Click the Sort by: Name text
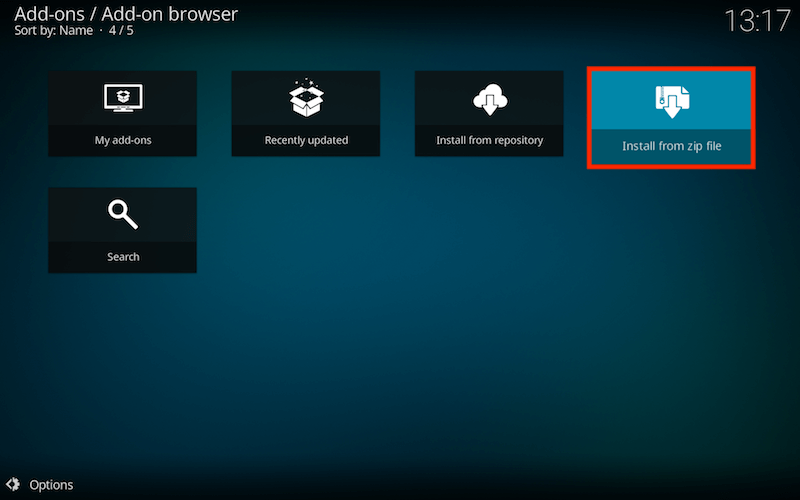The image size is (800, 500). (54, 31)
